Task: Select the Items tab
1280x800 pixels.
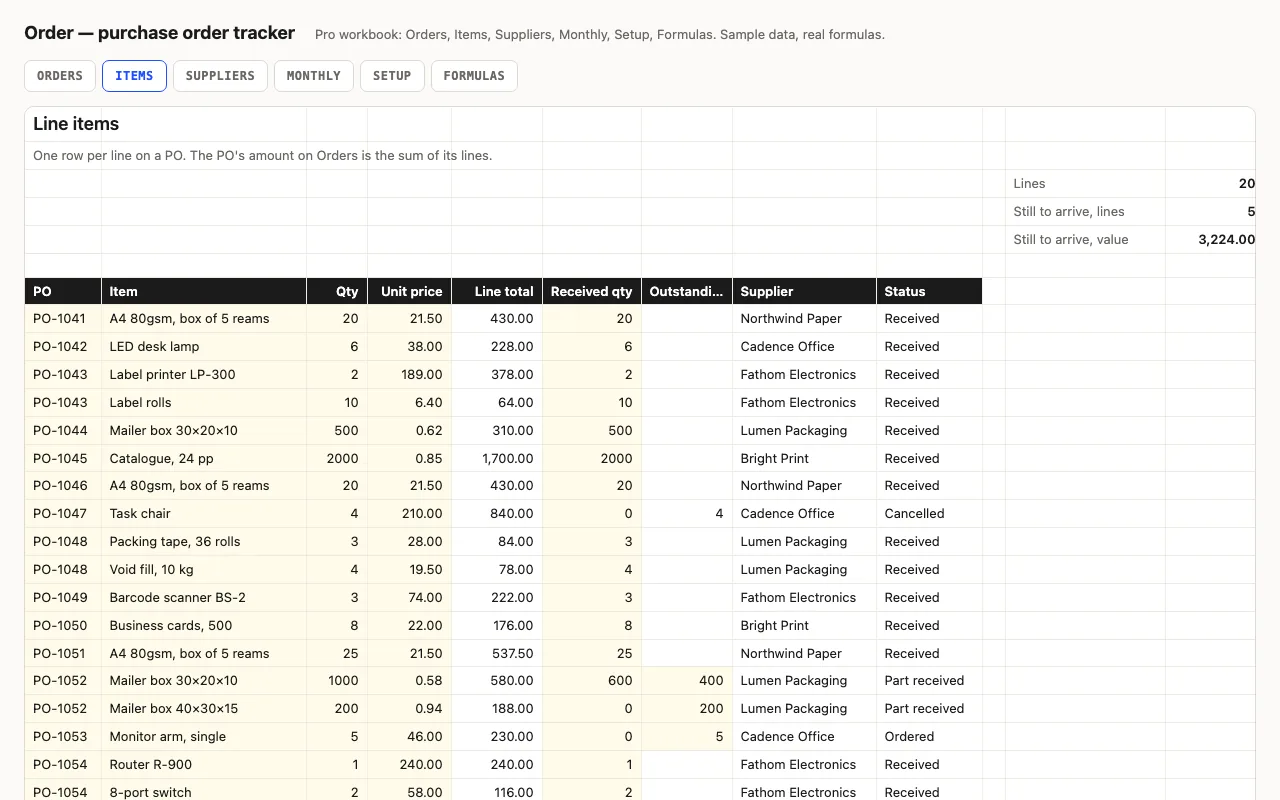Action: pos(134,76)
